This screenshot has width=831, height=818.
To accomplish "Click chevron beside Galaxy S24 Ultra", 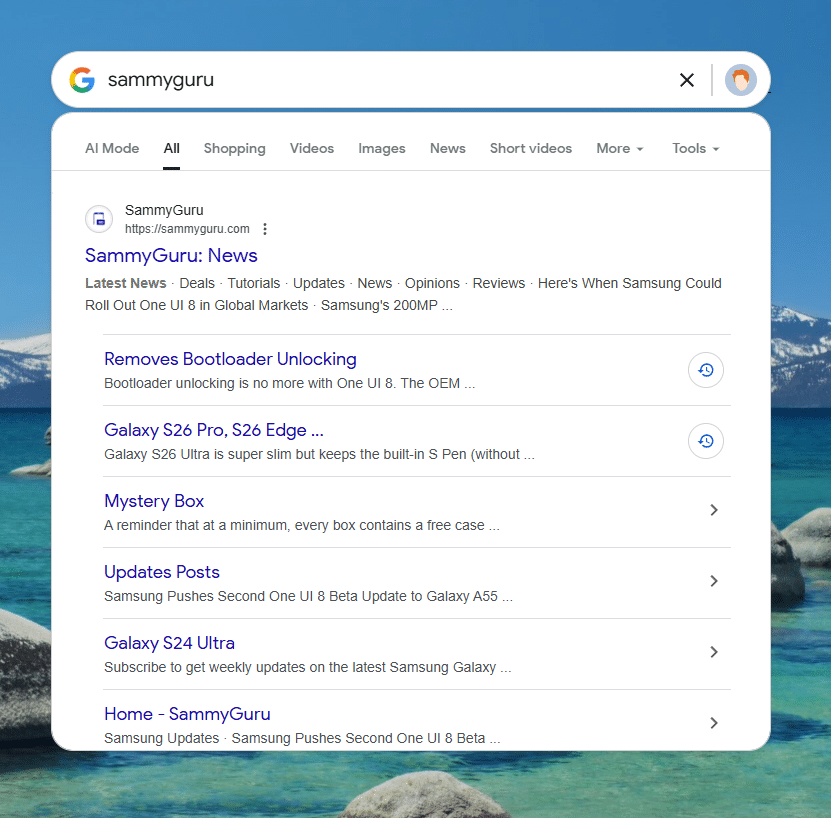I will (x=714, y=652).
